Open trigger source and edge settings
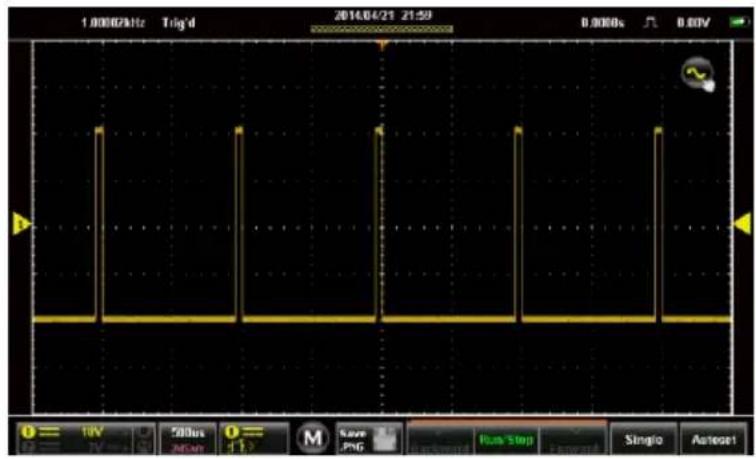Viewport: 756px width, 459px height. (254, 439)
